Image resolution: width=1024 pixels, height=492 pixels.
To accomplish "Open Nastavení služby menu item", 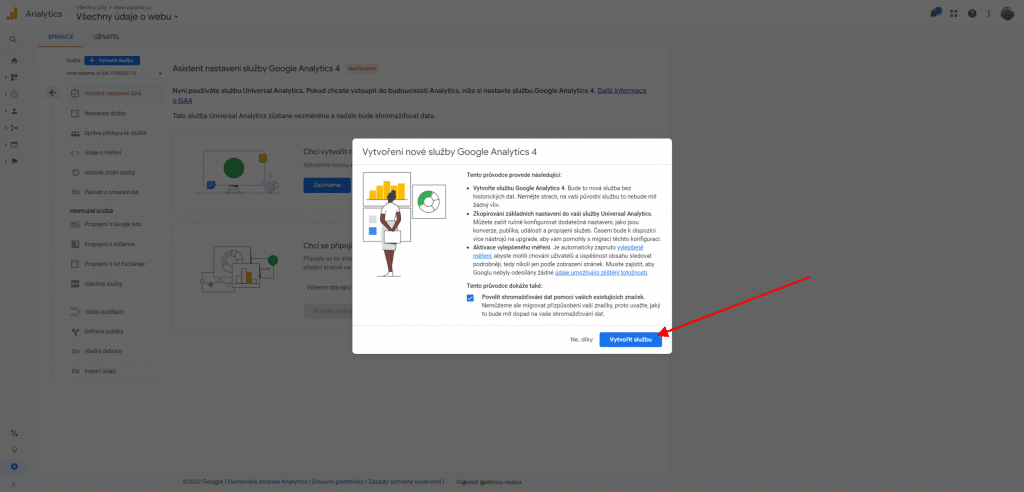I will point(105,113).
